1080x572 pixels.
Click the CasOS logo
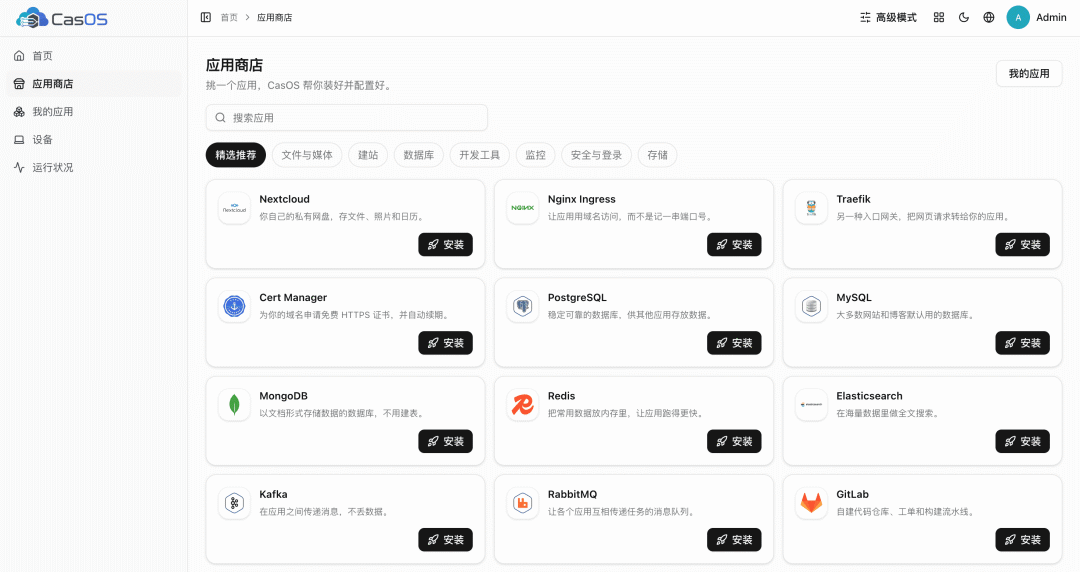coord(62,18)
